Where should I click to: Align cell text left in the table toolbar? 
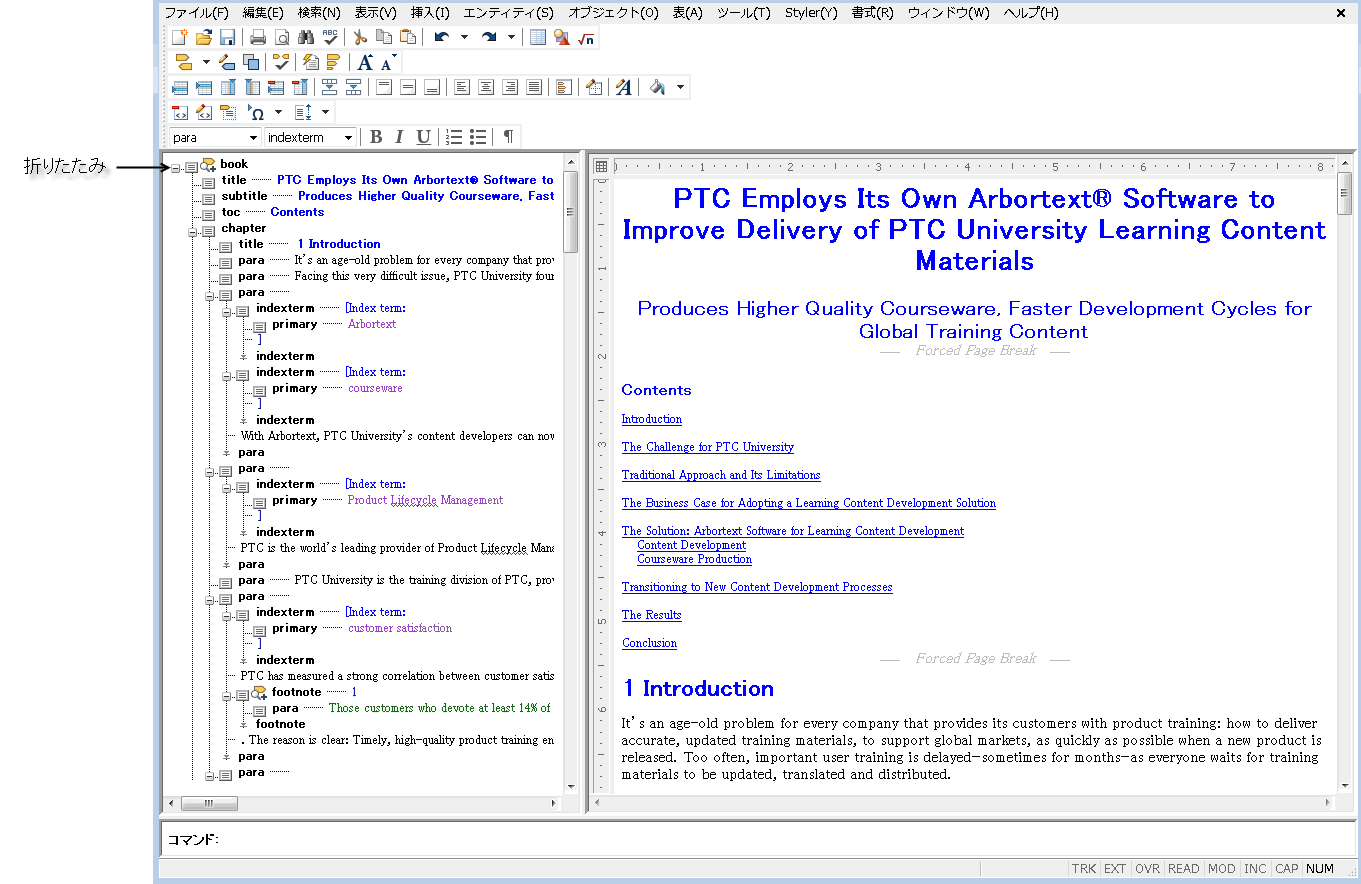(461, 87)
